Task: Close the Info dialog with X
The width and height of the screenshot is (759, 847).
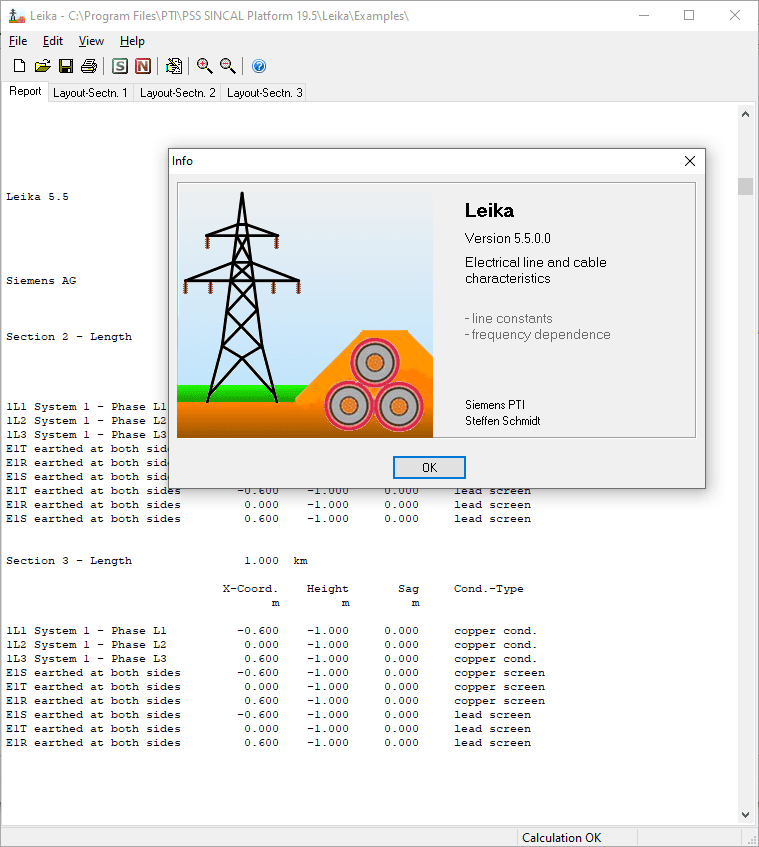Action: pyautogui.click(x=689, y=161)
